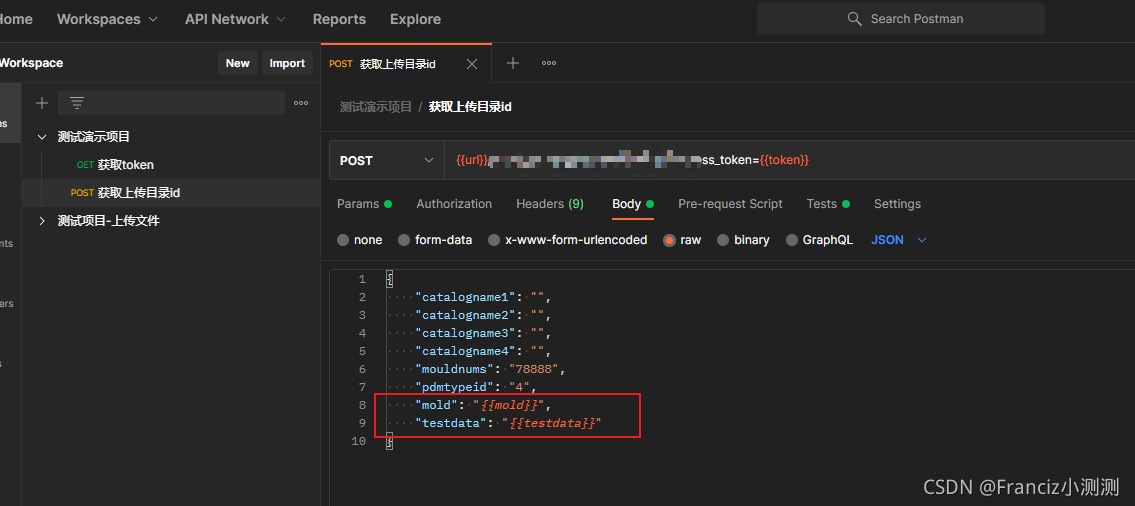Screen dimensions: 1135x506
Task: Click "catalogname1" key in editor
Action: pyautogui.click(x=468, y=297)
